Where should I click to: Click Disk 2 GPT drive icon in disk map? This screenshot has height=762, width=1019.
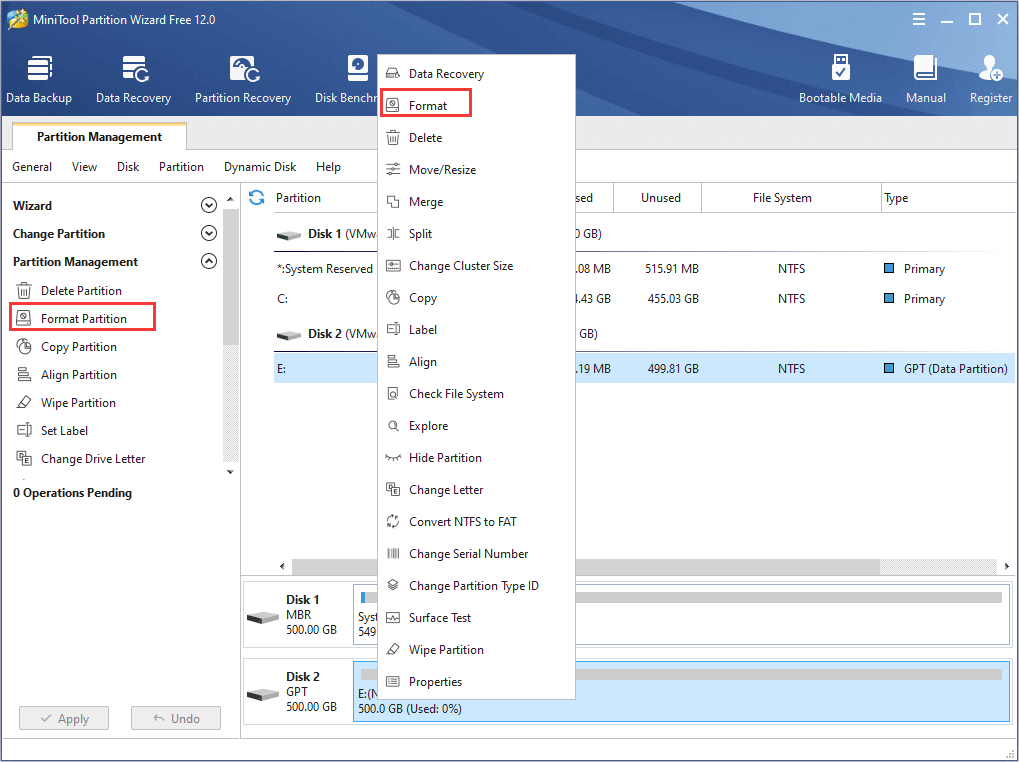(x=263, y=693)
